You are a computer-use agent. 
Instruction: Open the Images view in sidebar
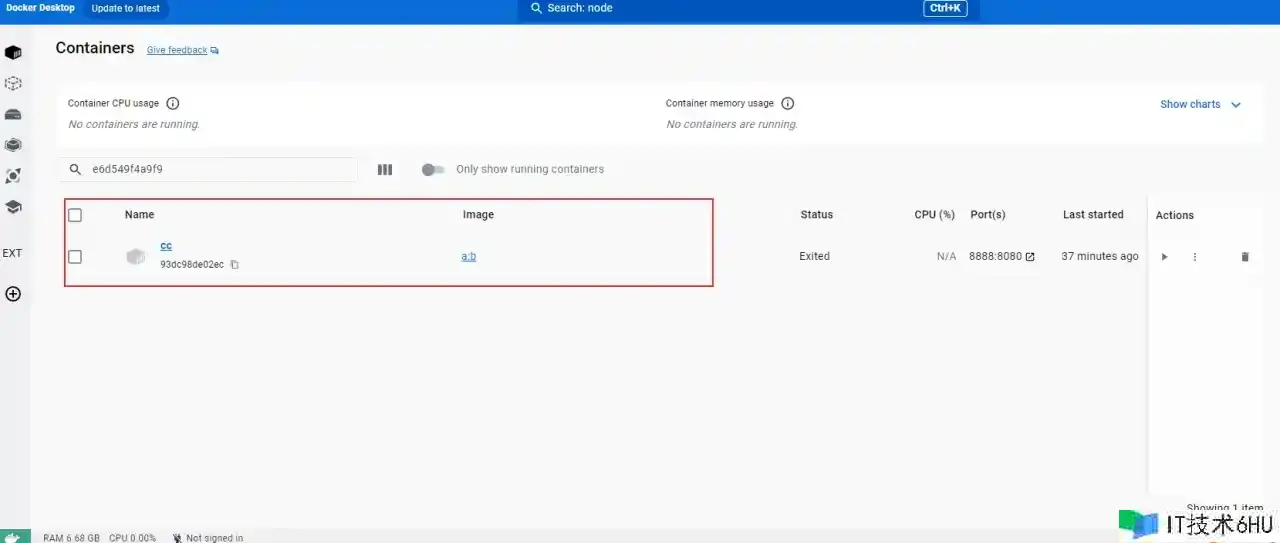13,83
